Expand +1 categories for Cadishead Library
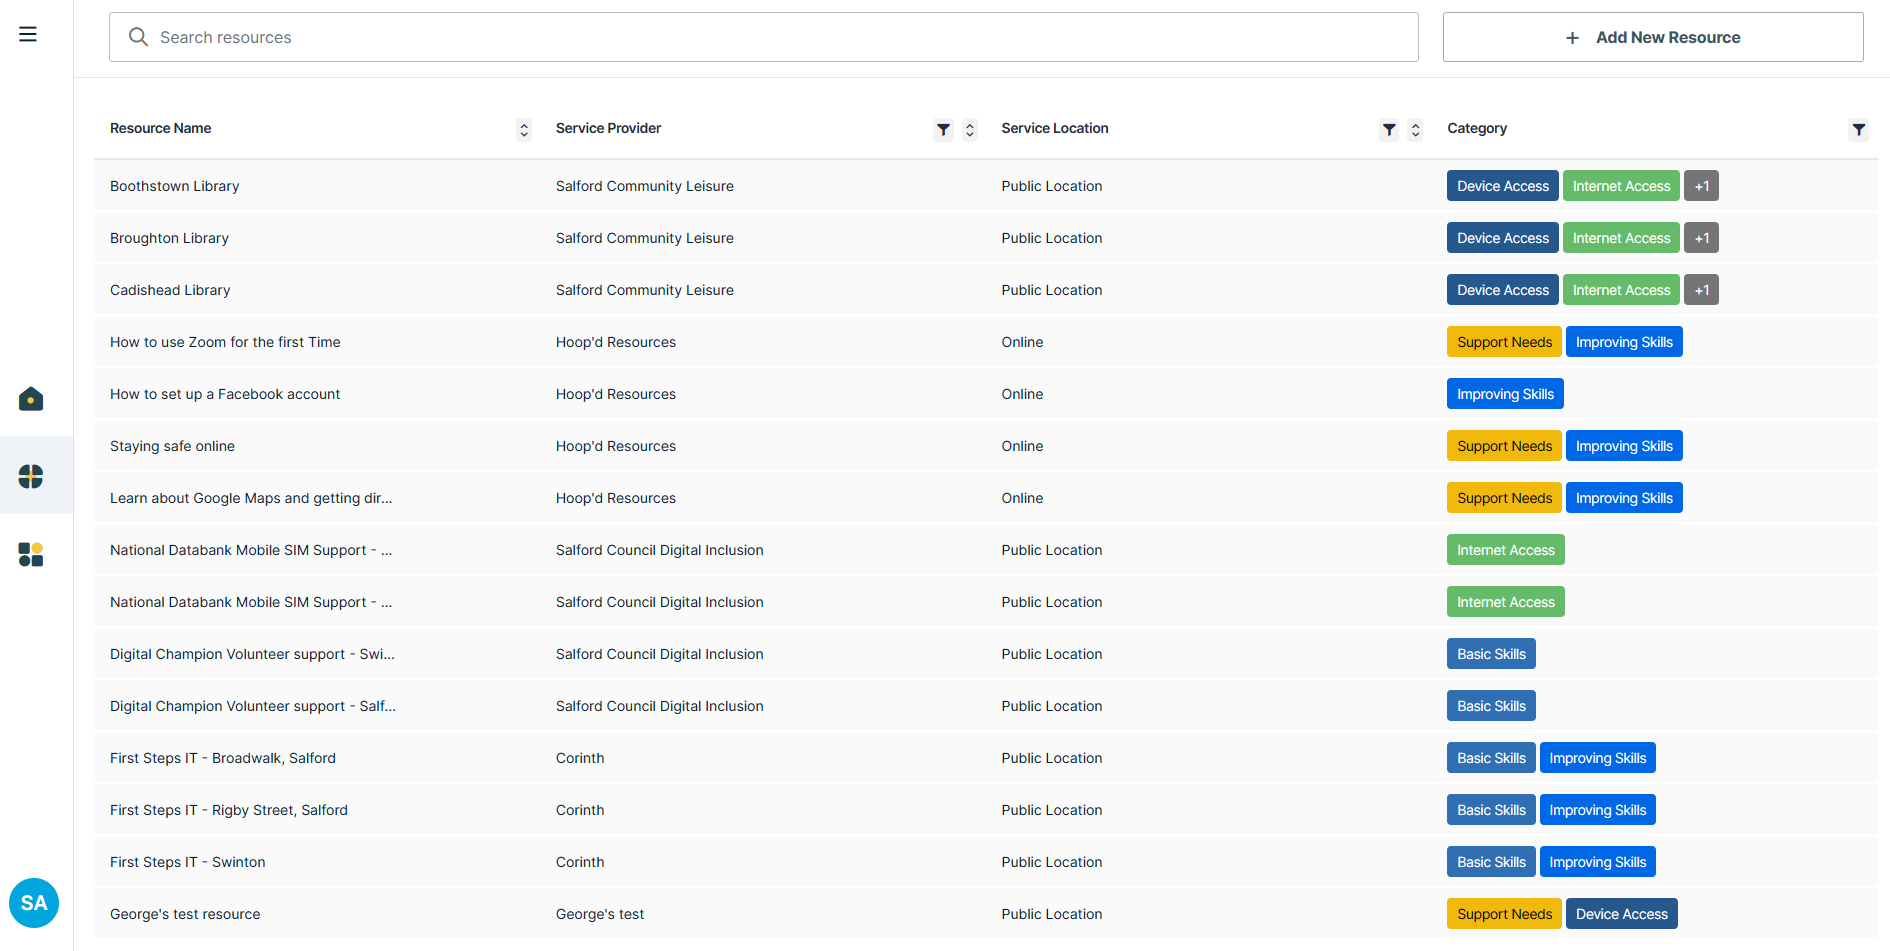1890x951 pixels. (x=1701, y=290)
